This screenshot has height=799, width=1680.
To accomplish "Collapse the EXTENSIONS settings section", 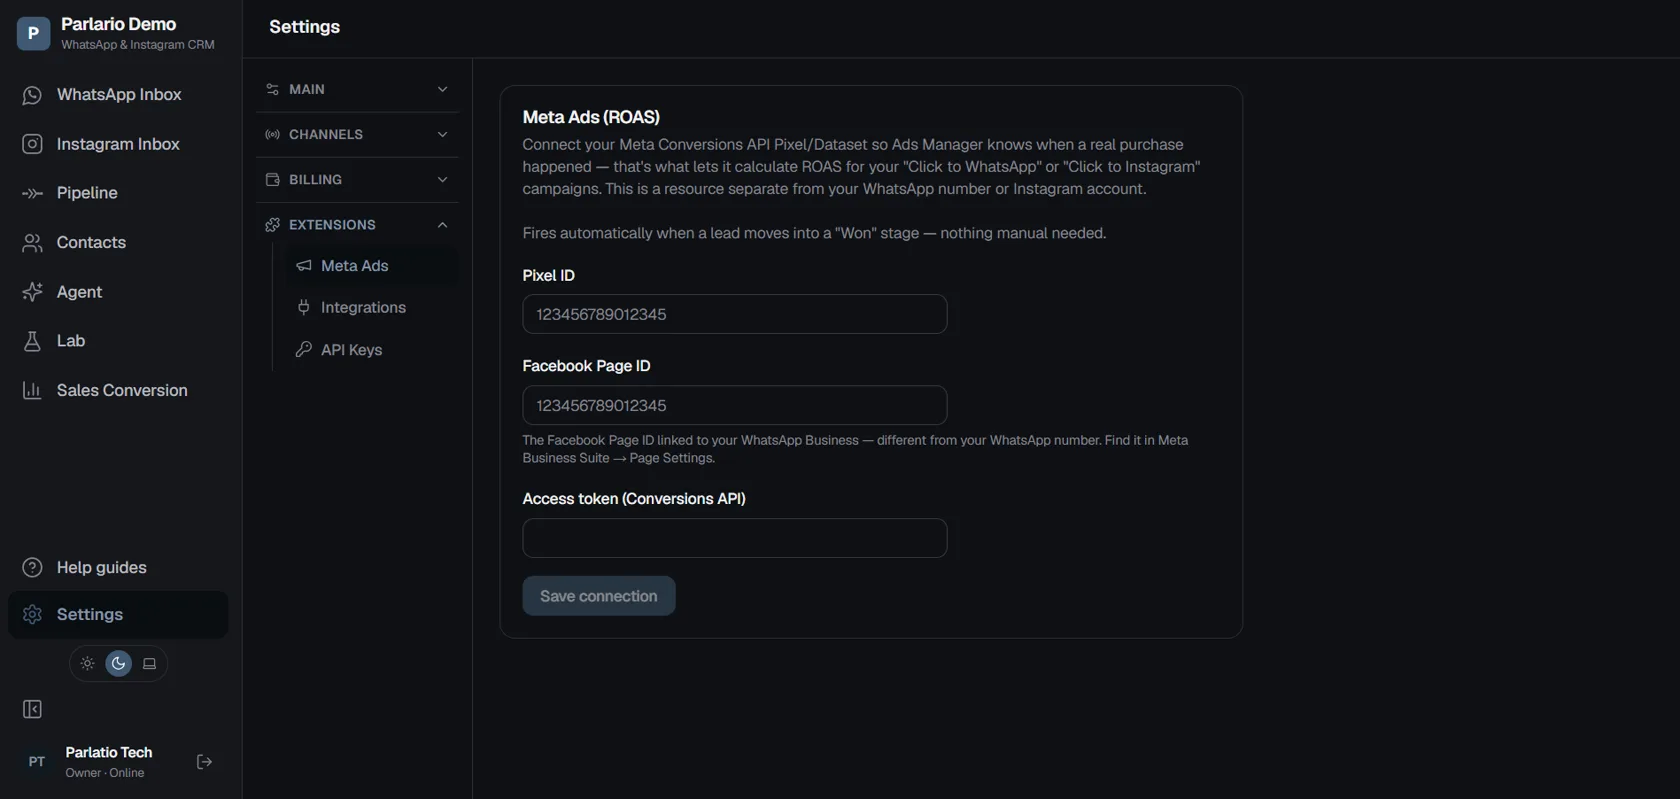I will coord(357,225).
